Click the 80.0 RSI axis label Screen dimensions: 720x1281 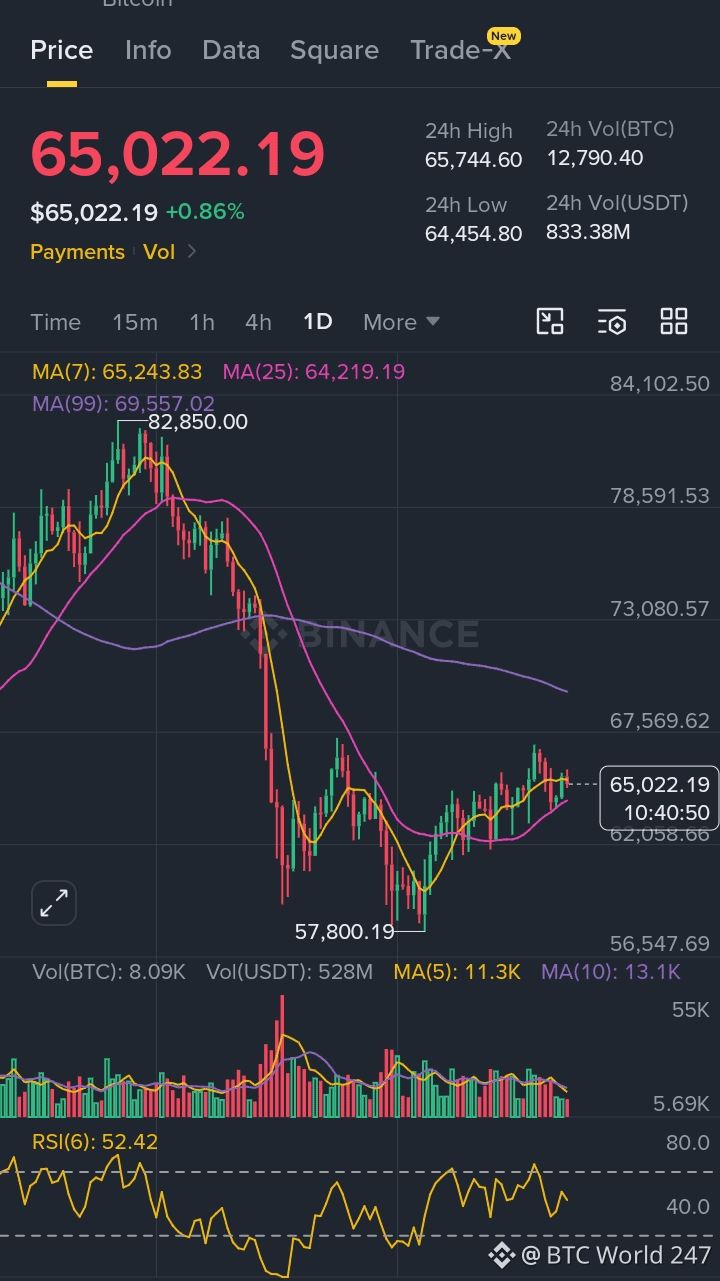[688, 1142]
